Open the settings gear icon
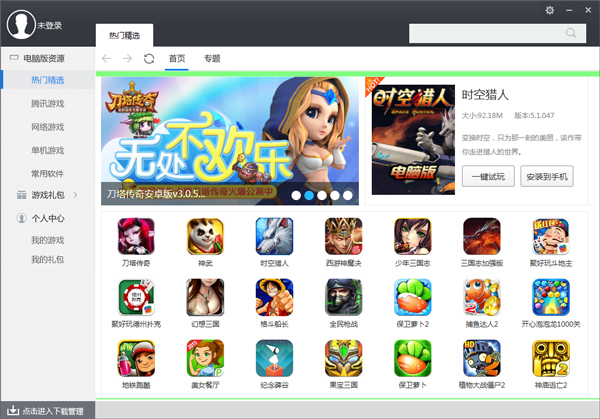600x419 pixels. (x=549, y=10)
